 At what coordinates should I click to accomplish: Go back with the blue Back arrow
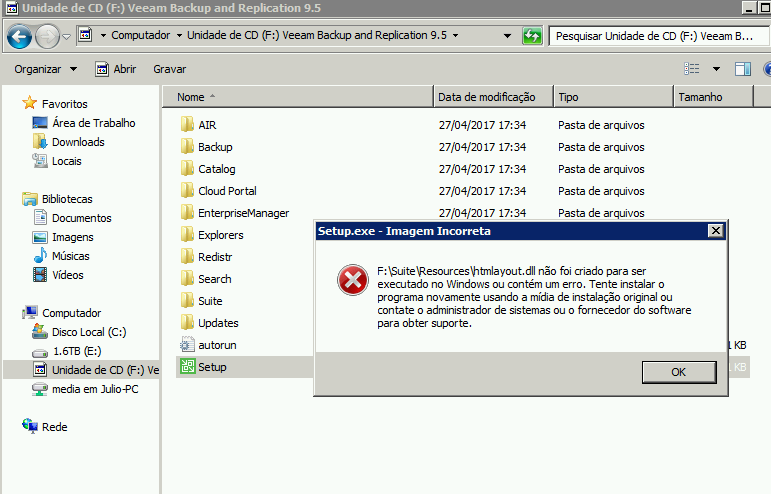[x=20, y=36]
